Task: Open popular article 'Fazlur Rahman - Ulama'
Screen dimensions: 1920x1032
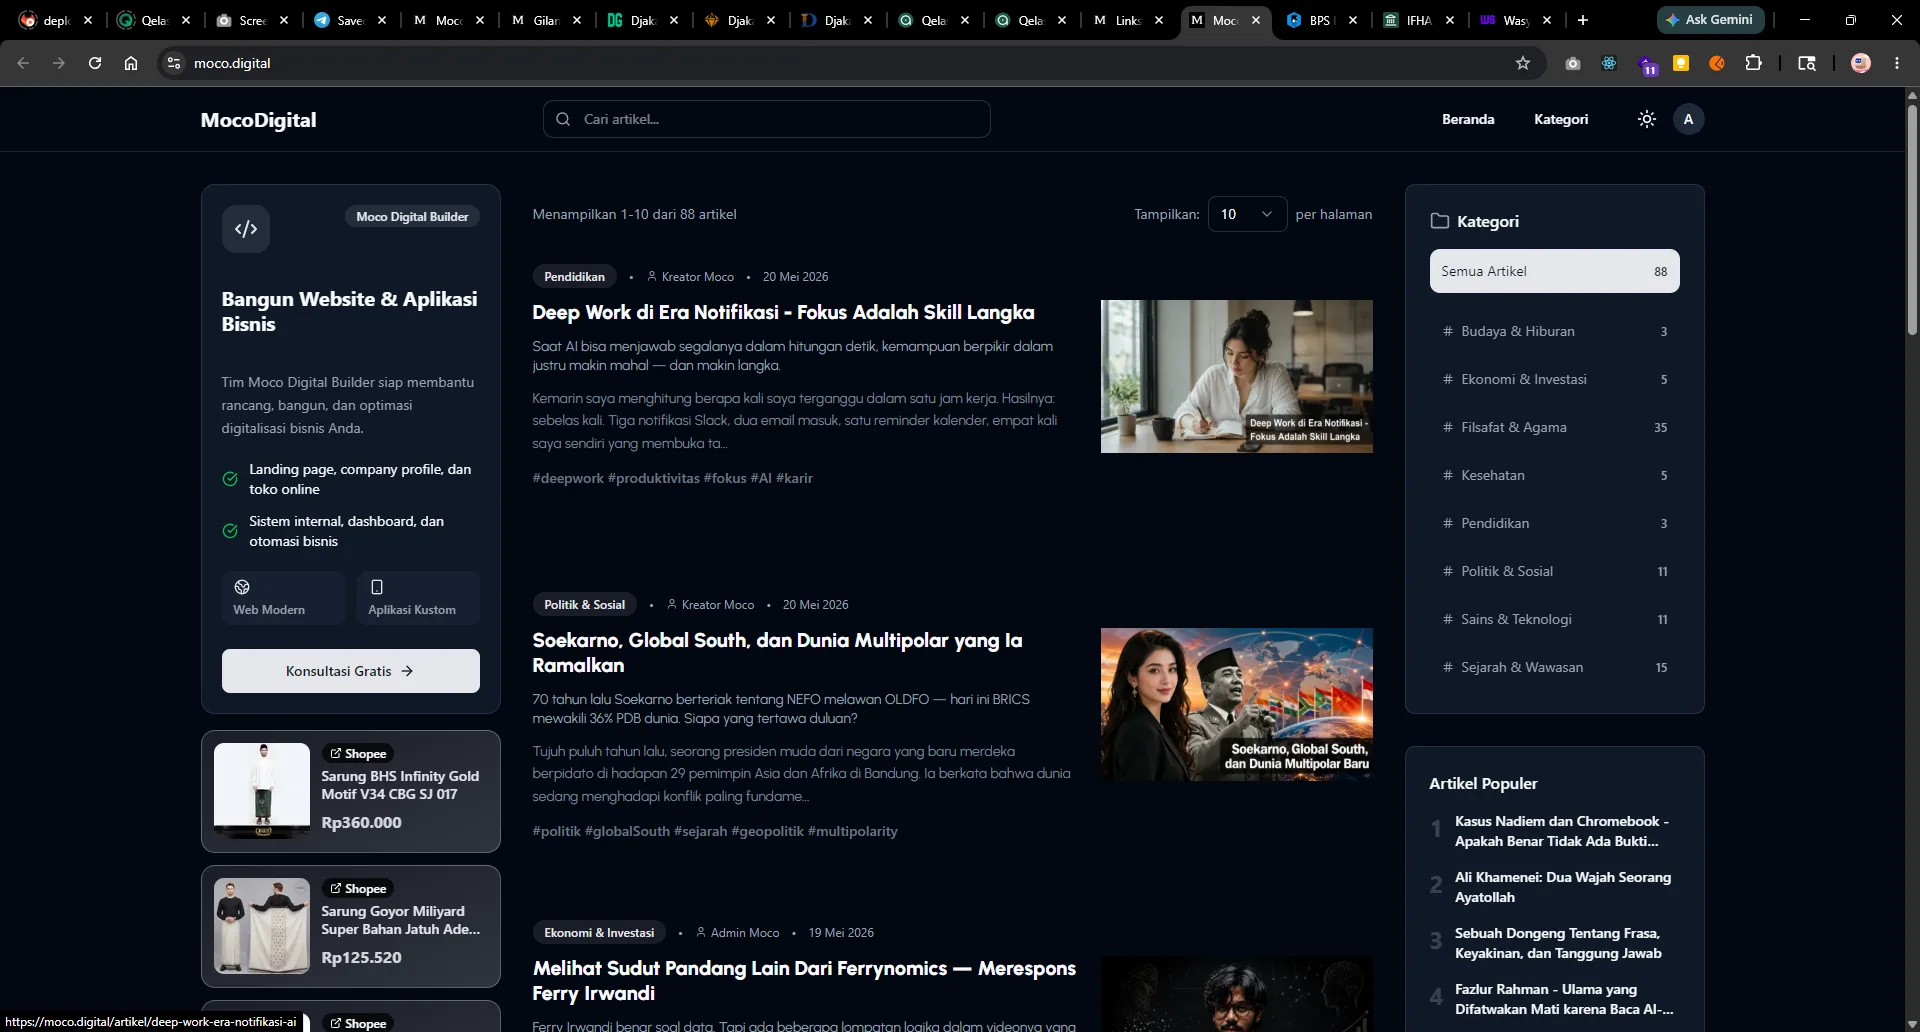Action: pyautogui.click(x=1564, y=999)
